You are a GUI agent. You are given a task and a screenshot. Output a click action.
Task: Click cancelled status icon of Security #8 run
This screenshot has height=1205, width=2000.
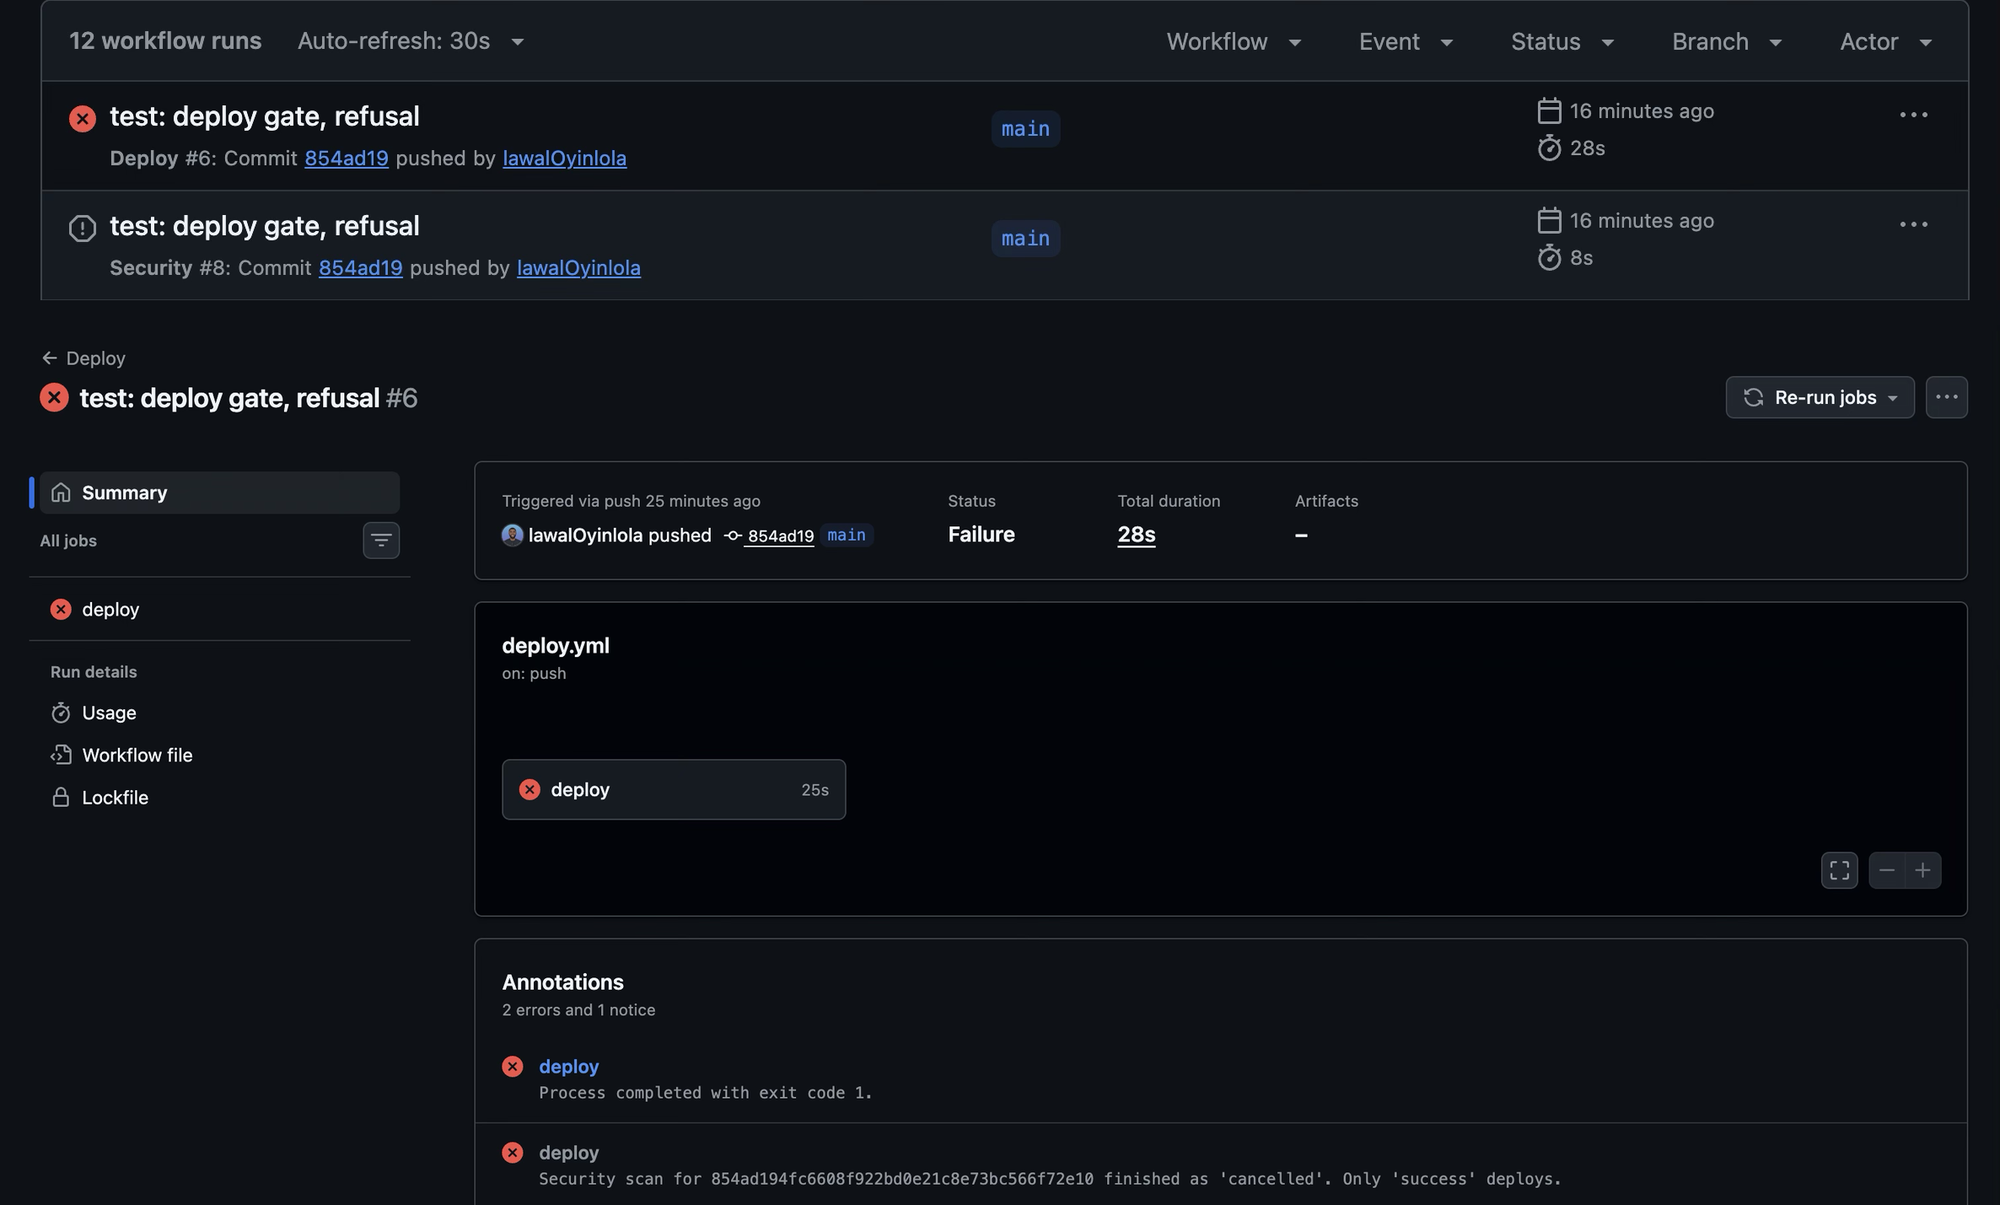(x=82, y=228)
